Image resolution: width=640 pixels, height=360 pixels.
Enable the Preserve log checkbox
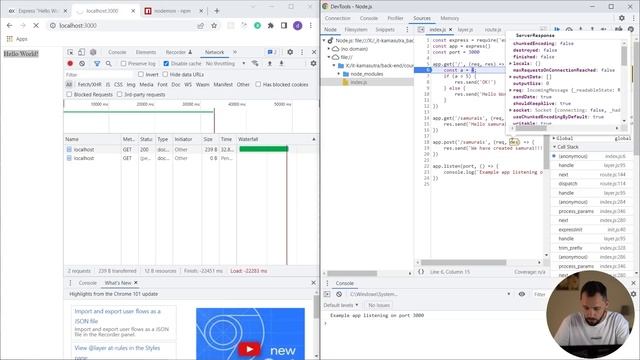(123, 64)
